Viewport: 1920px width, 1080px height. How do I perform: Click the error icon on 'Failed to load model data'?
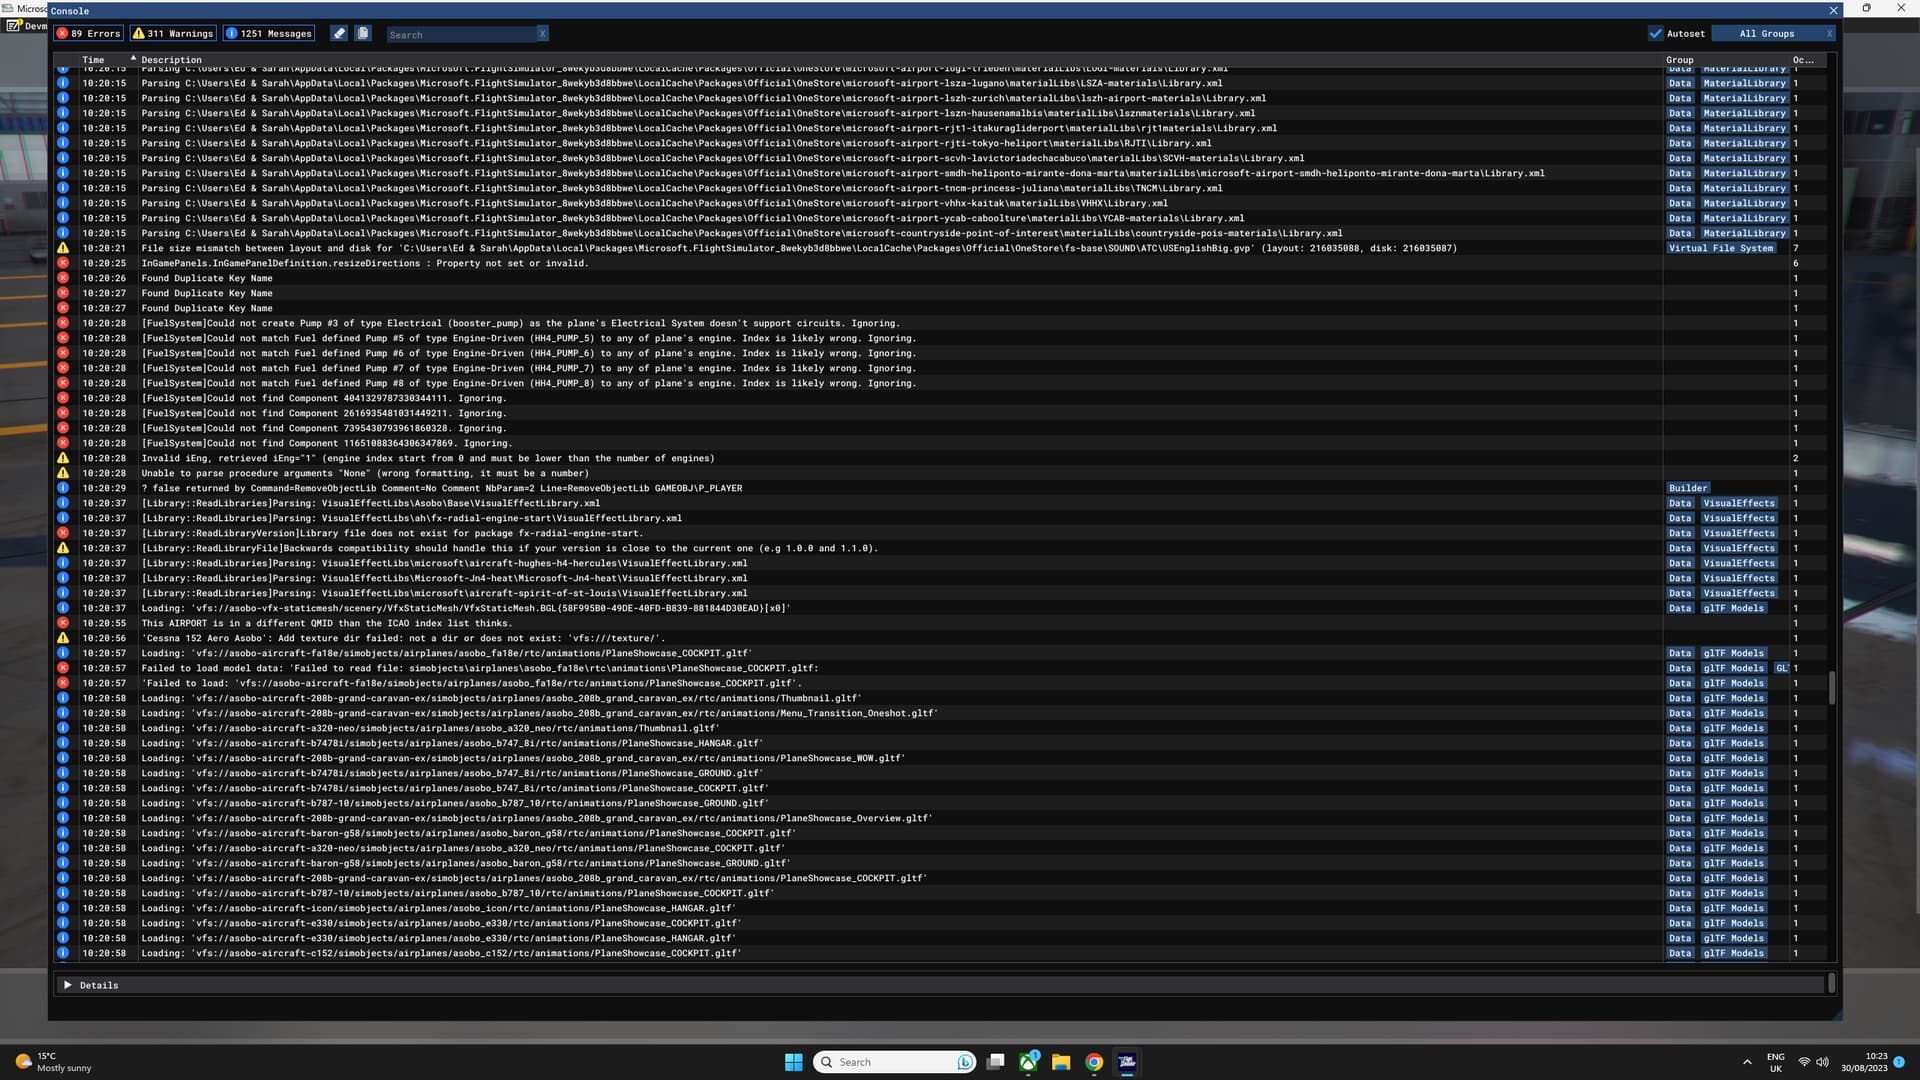pyautogui.click(x=63, y=668)
